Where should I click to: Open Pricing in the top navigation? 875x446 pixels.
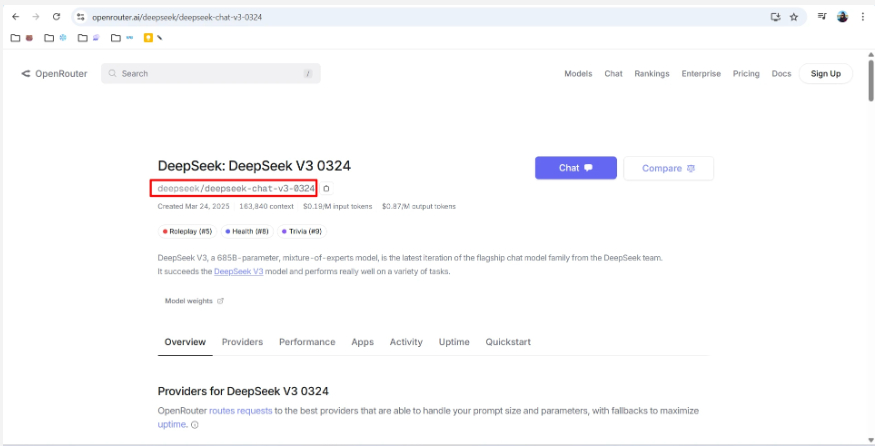pos(746,74)
